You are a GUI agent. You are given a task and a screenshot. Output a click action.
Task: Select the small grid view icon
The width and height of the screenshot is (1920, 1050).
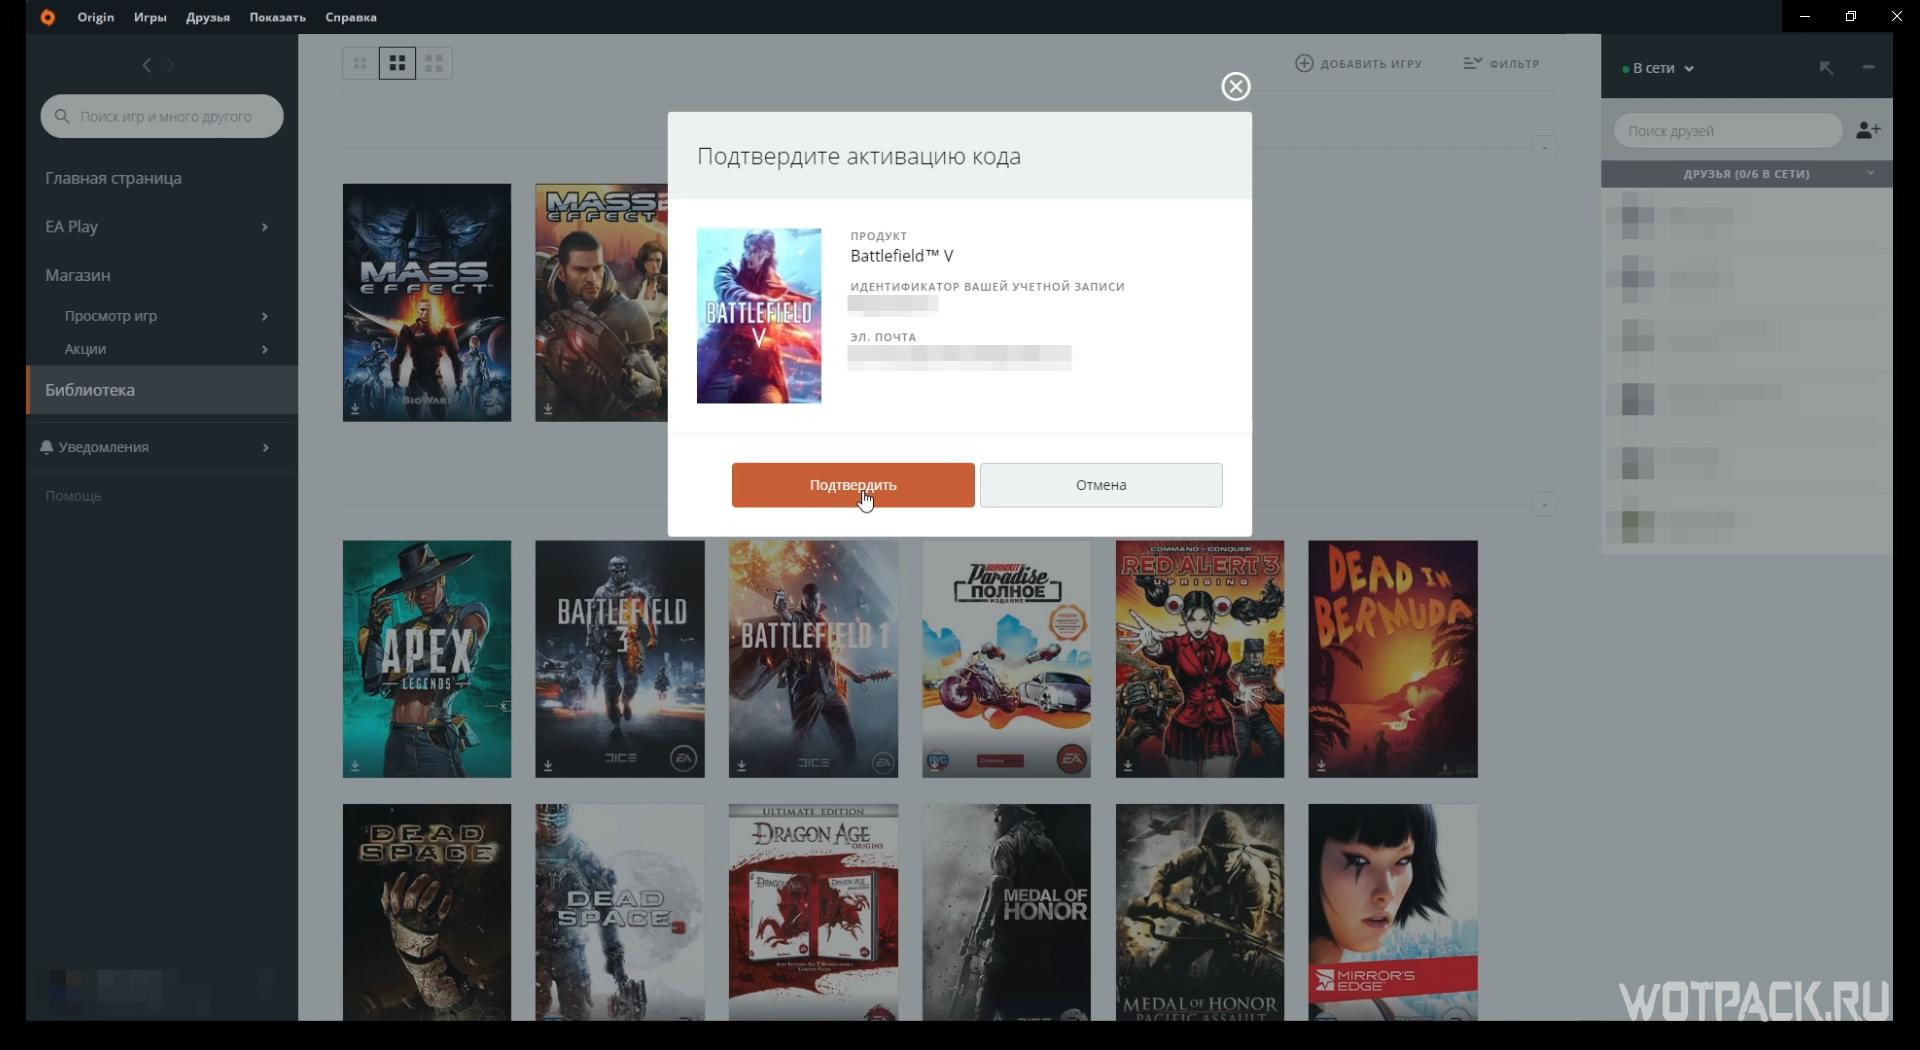coord(360,63)
